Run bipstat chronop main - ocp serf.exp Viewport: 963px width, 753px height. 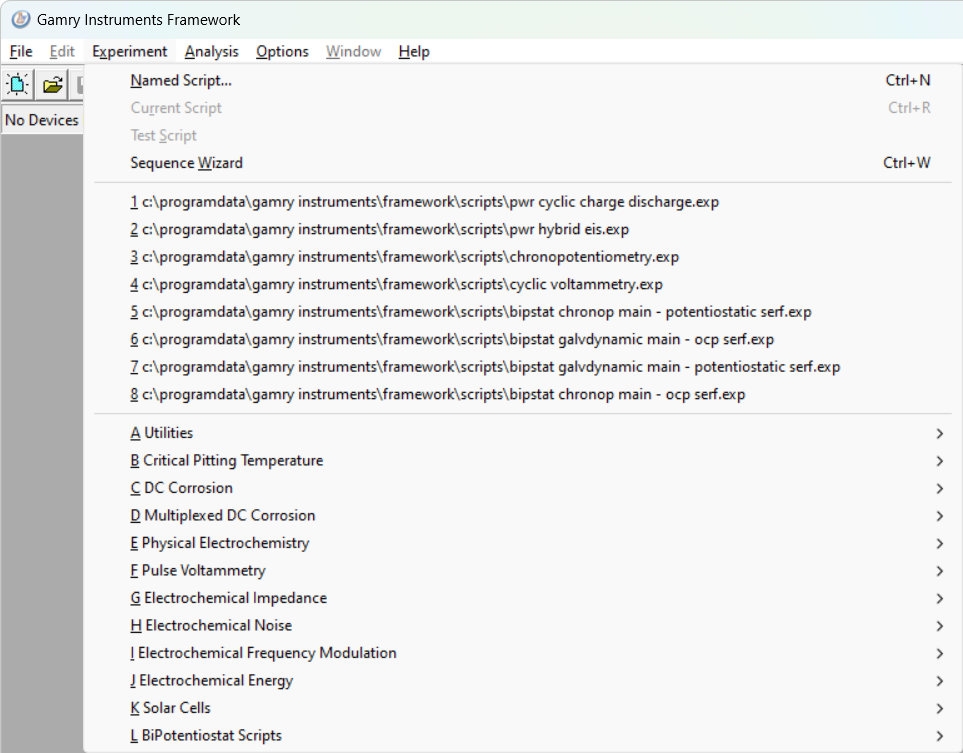[x=522, y=394]
